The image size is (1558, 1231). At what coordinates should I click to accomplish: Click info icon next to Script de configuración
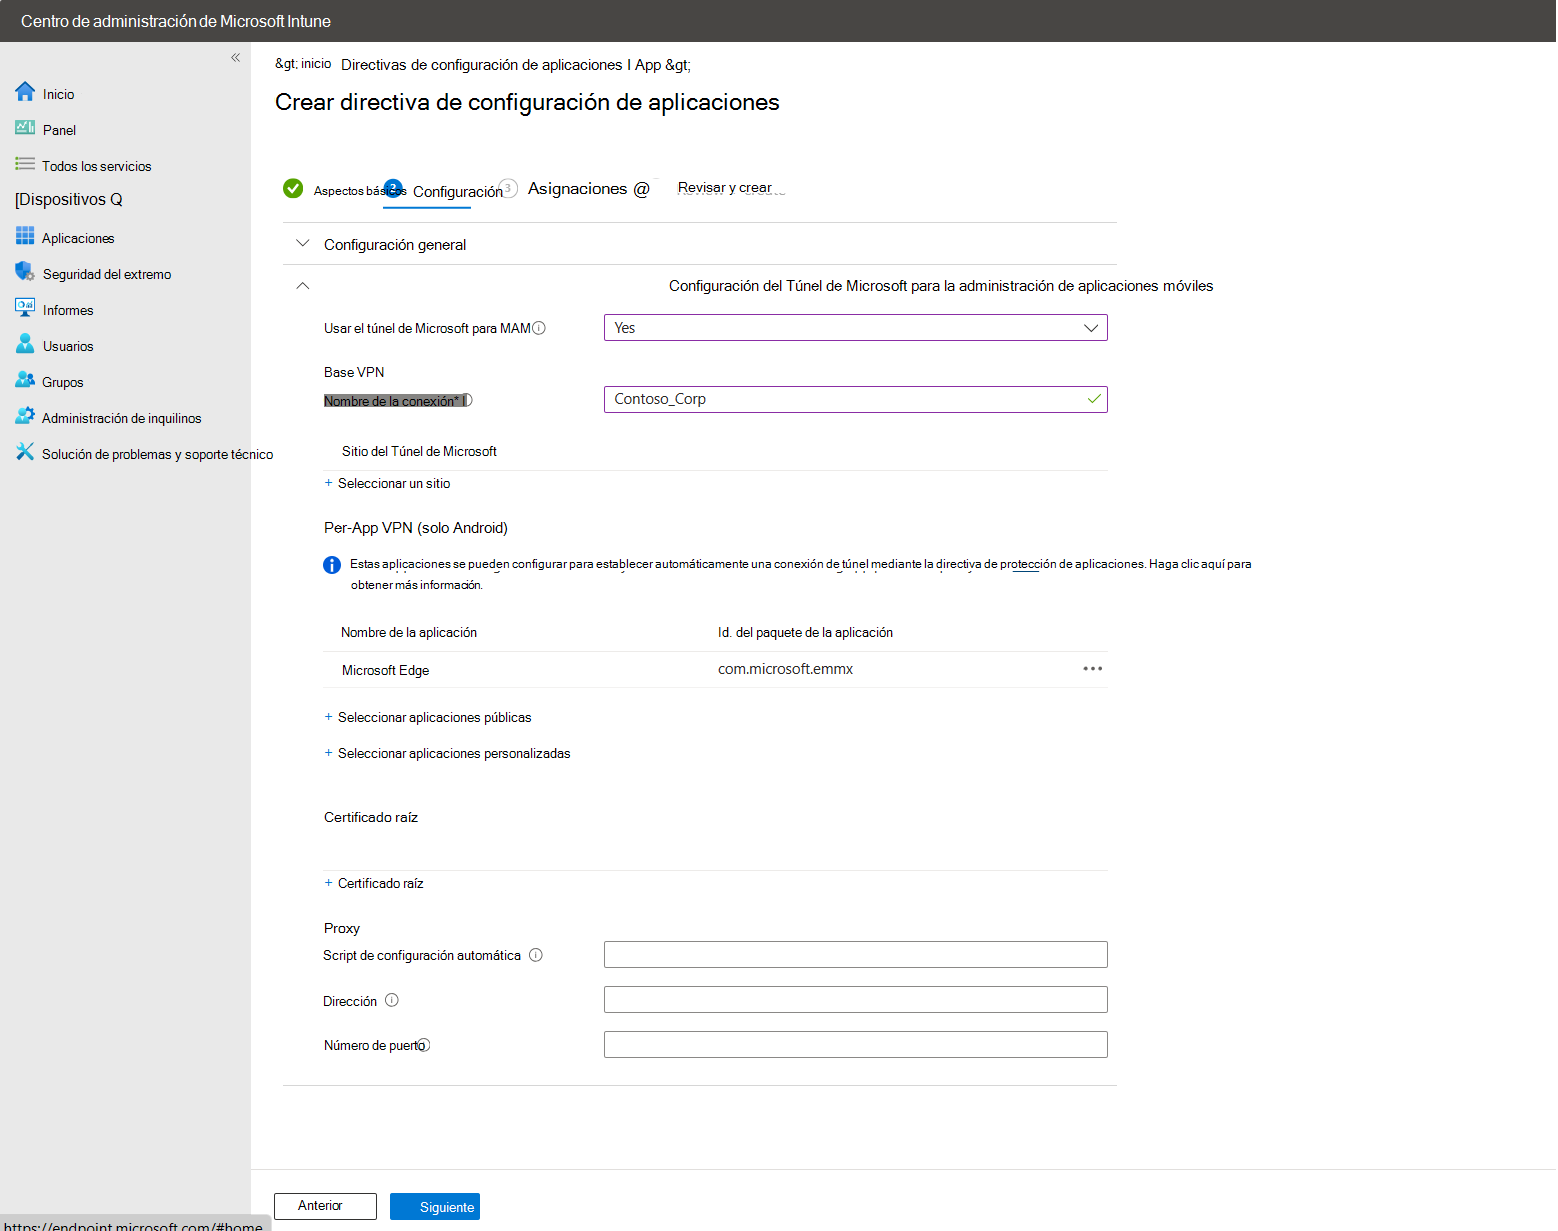coord(536,955)
